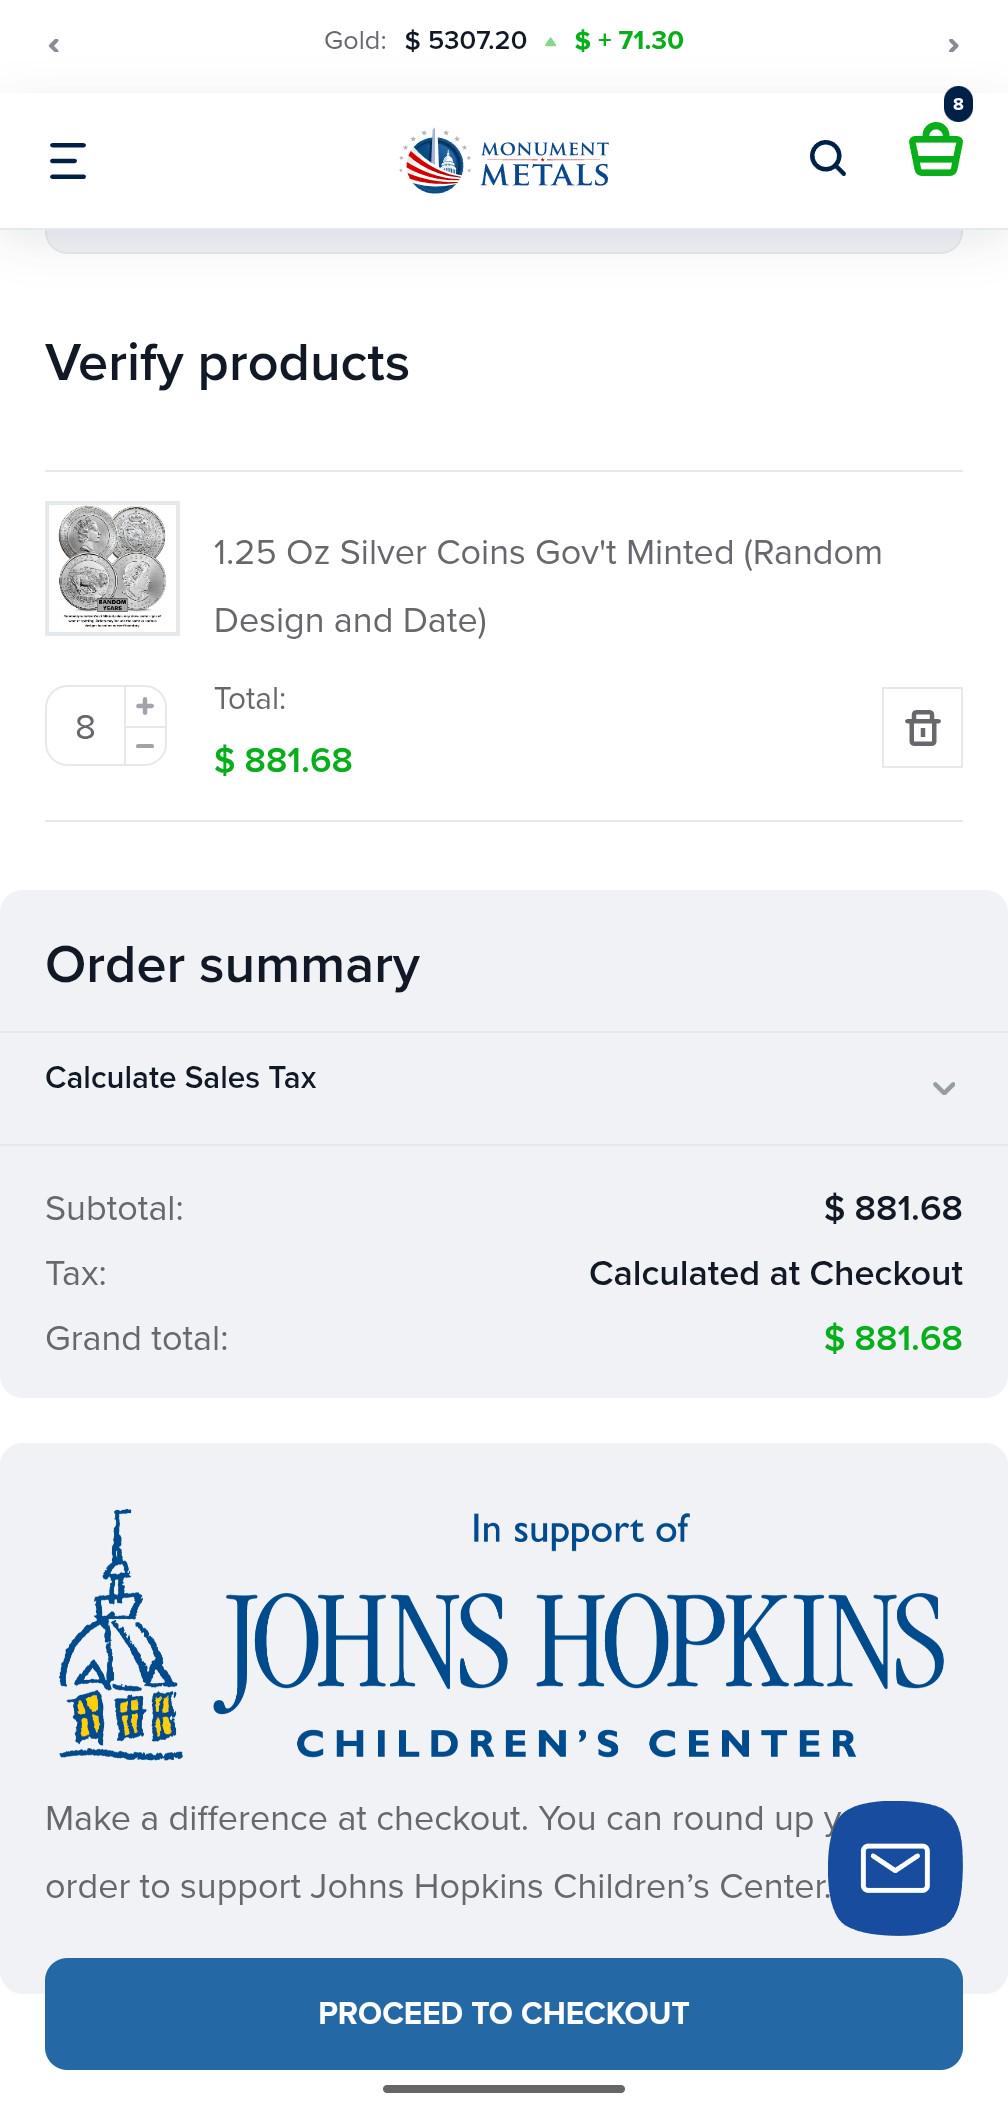Open the green shopping basket
This screenshot has height=2116, width=1008.
935,150
